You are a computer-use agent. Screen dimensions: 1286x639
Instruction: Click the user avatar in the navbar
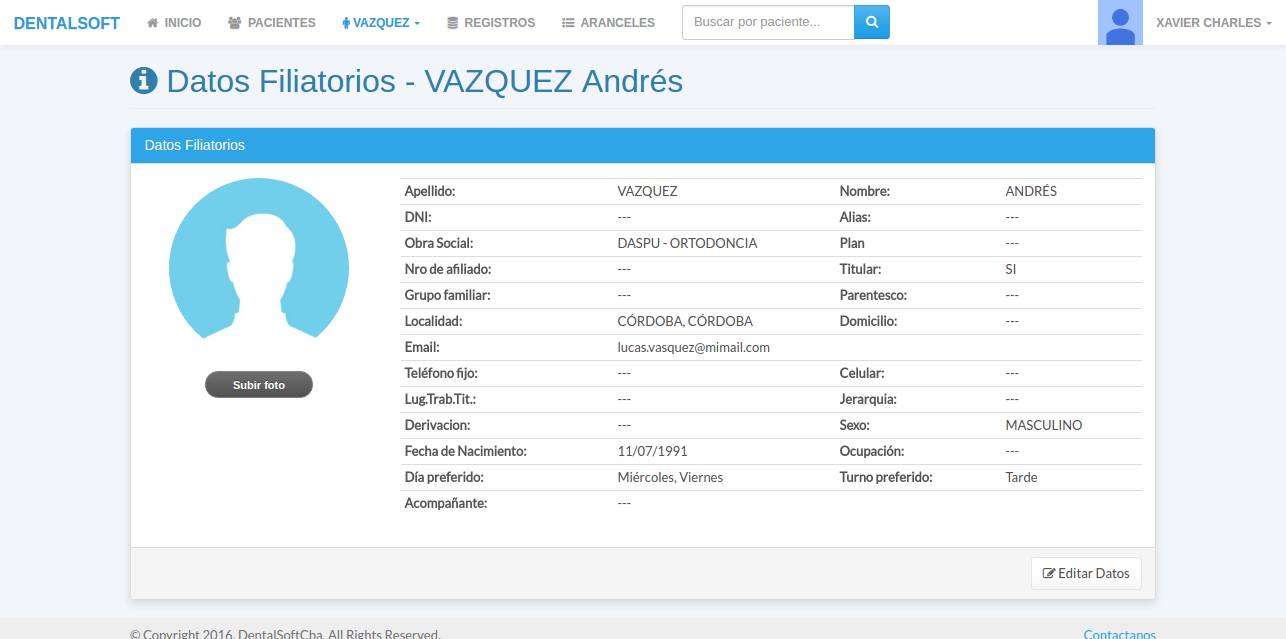point(1120,23)
